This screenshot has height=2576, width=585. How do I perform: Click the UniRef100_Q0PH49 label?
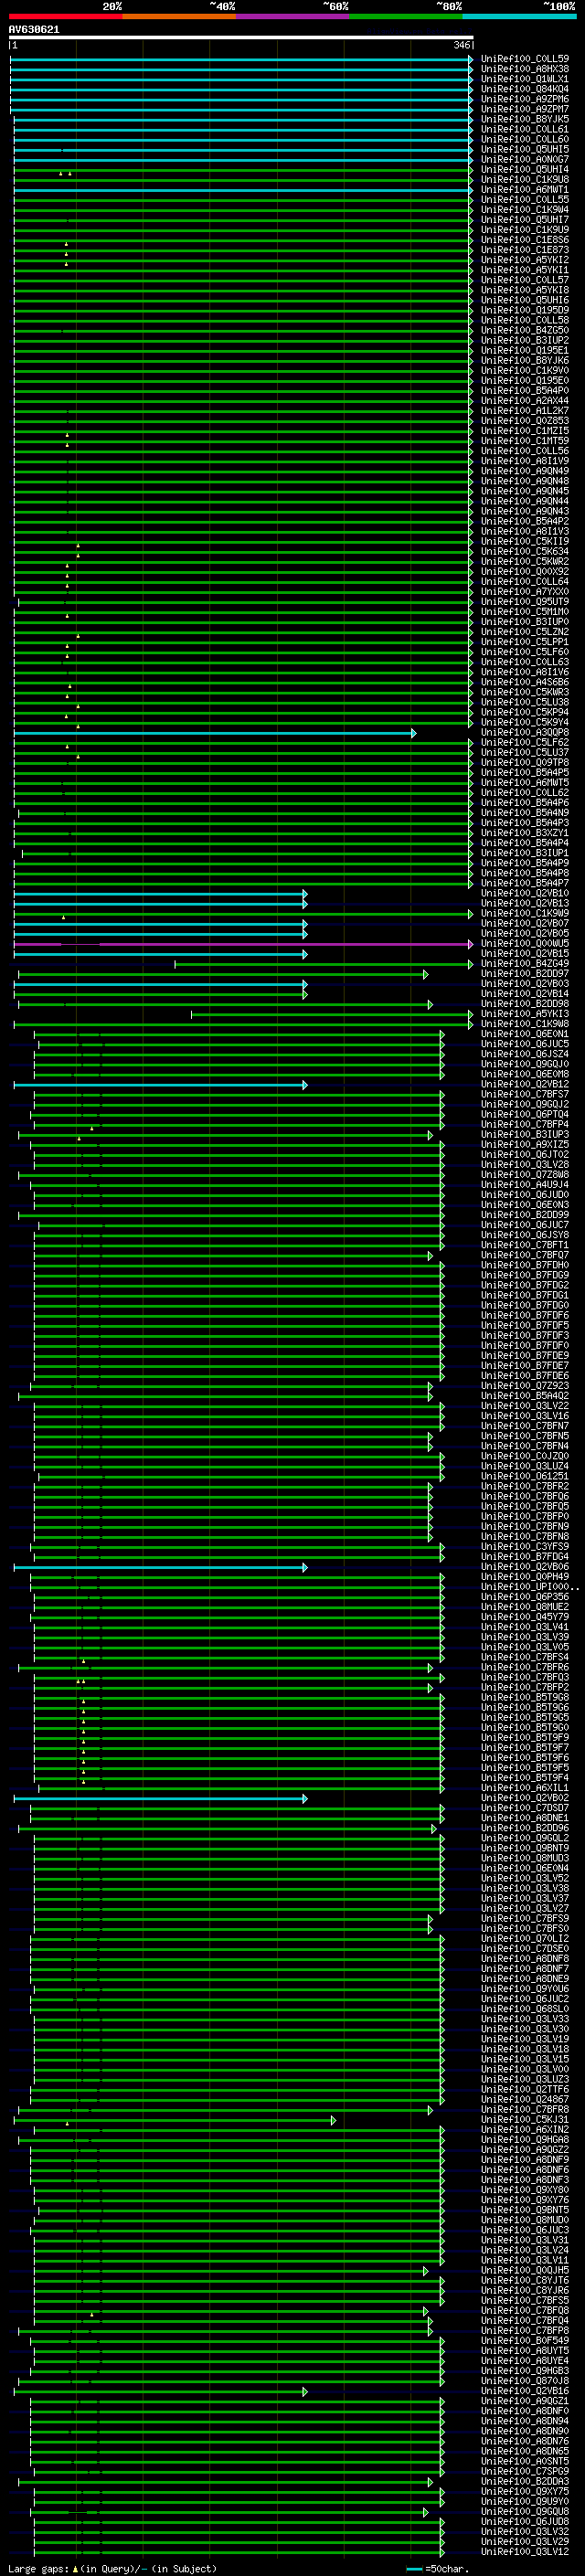coord(524,1577)
